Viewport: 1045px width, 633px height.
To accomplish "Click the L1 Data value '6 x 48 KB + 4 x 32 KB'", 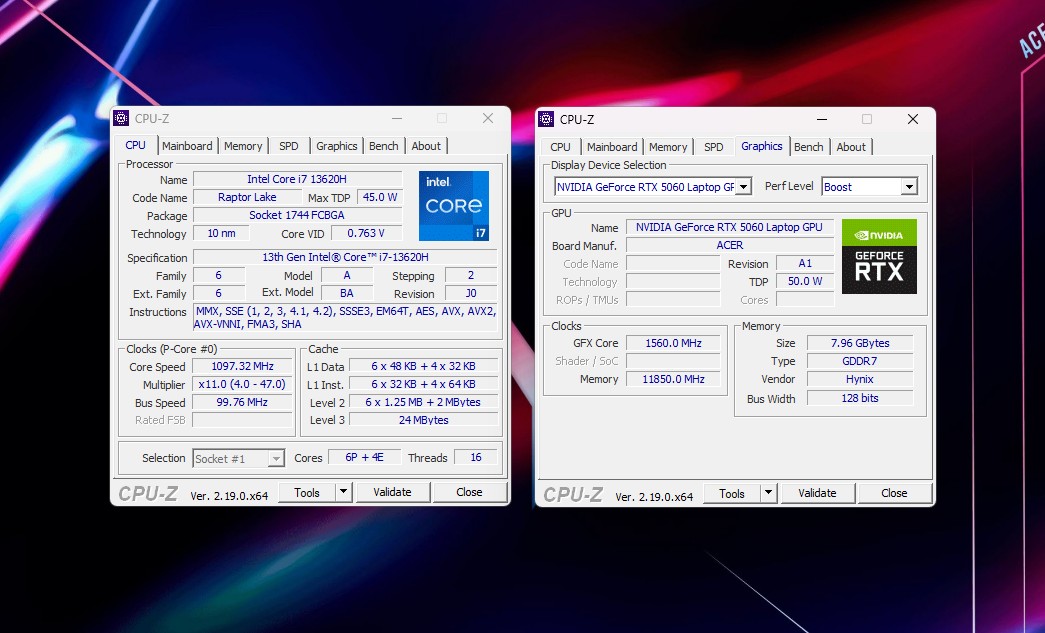I will 424,366.
